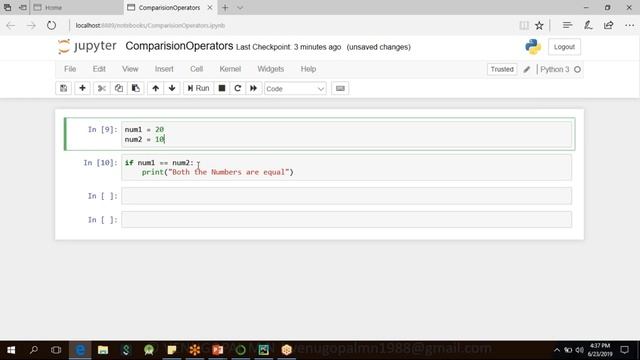Open the Action Center notifications
The width and height of the screenshot is (640, 360).
[x=624, y=350]
